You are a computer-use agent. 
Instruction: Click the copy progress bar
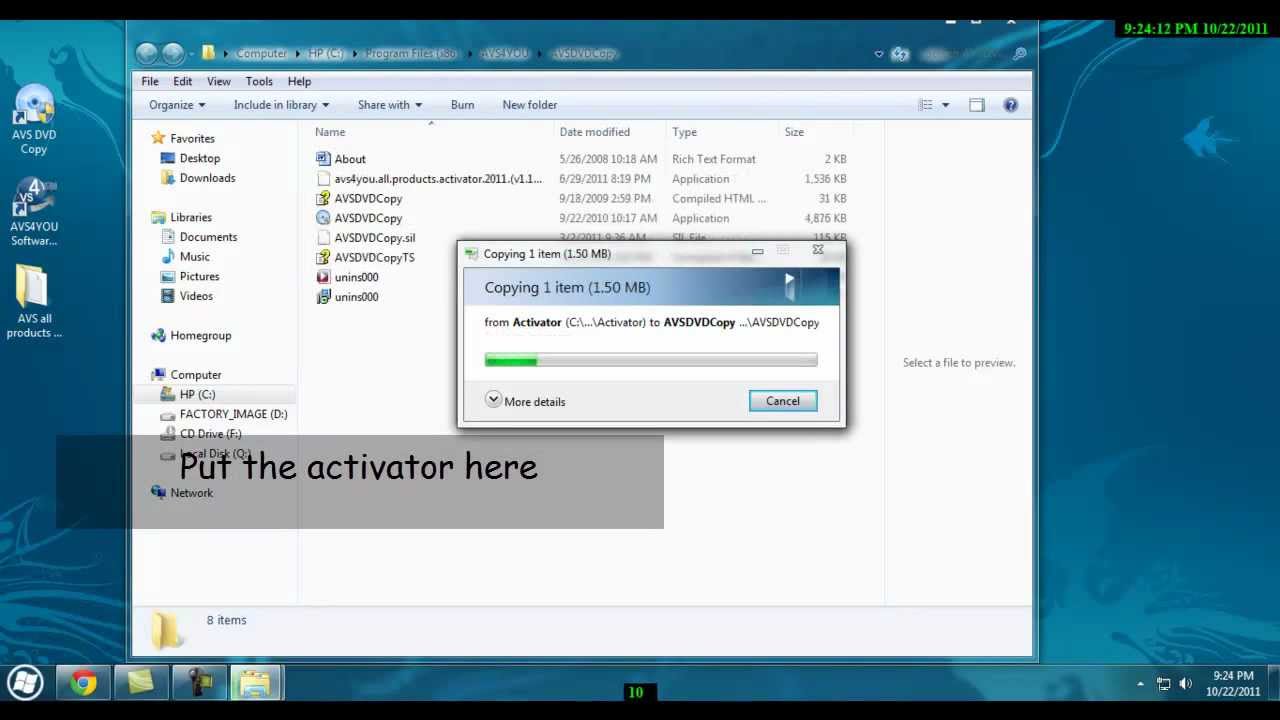651,360
